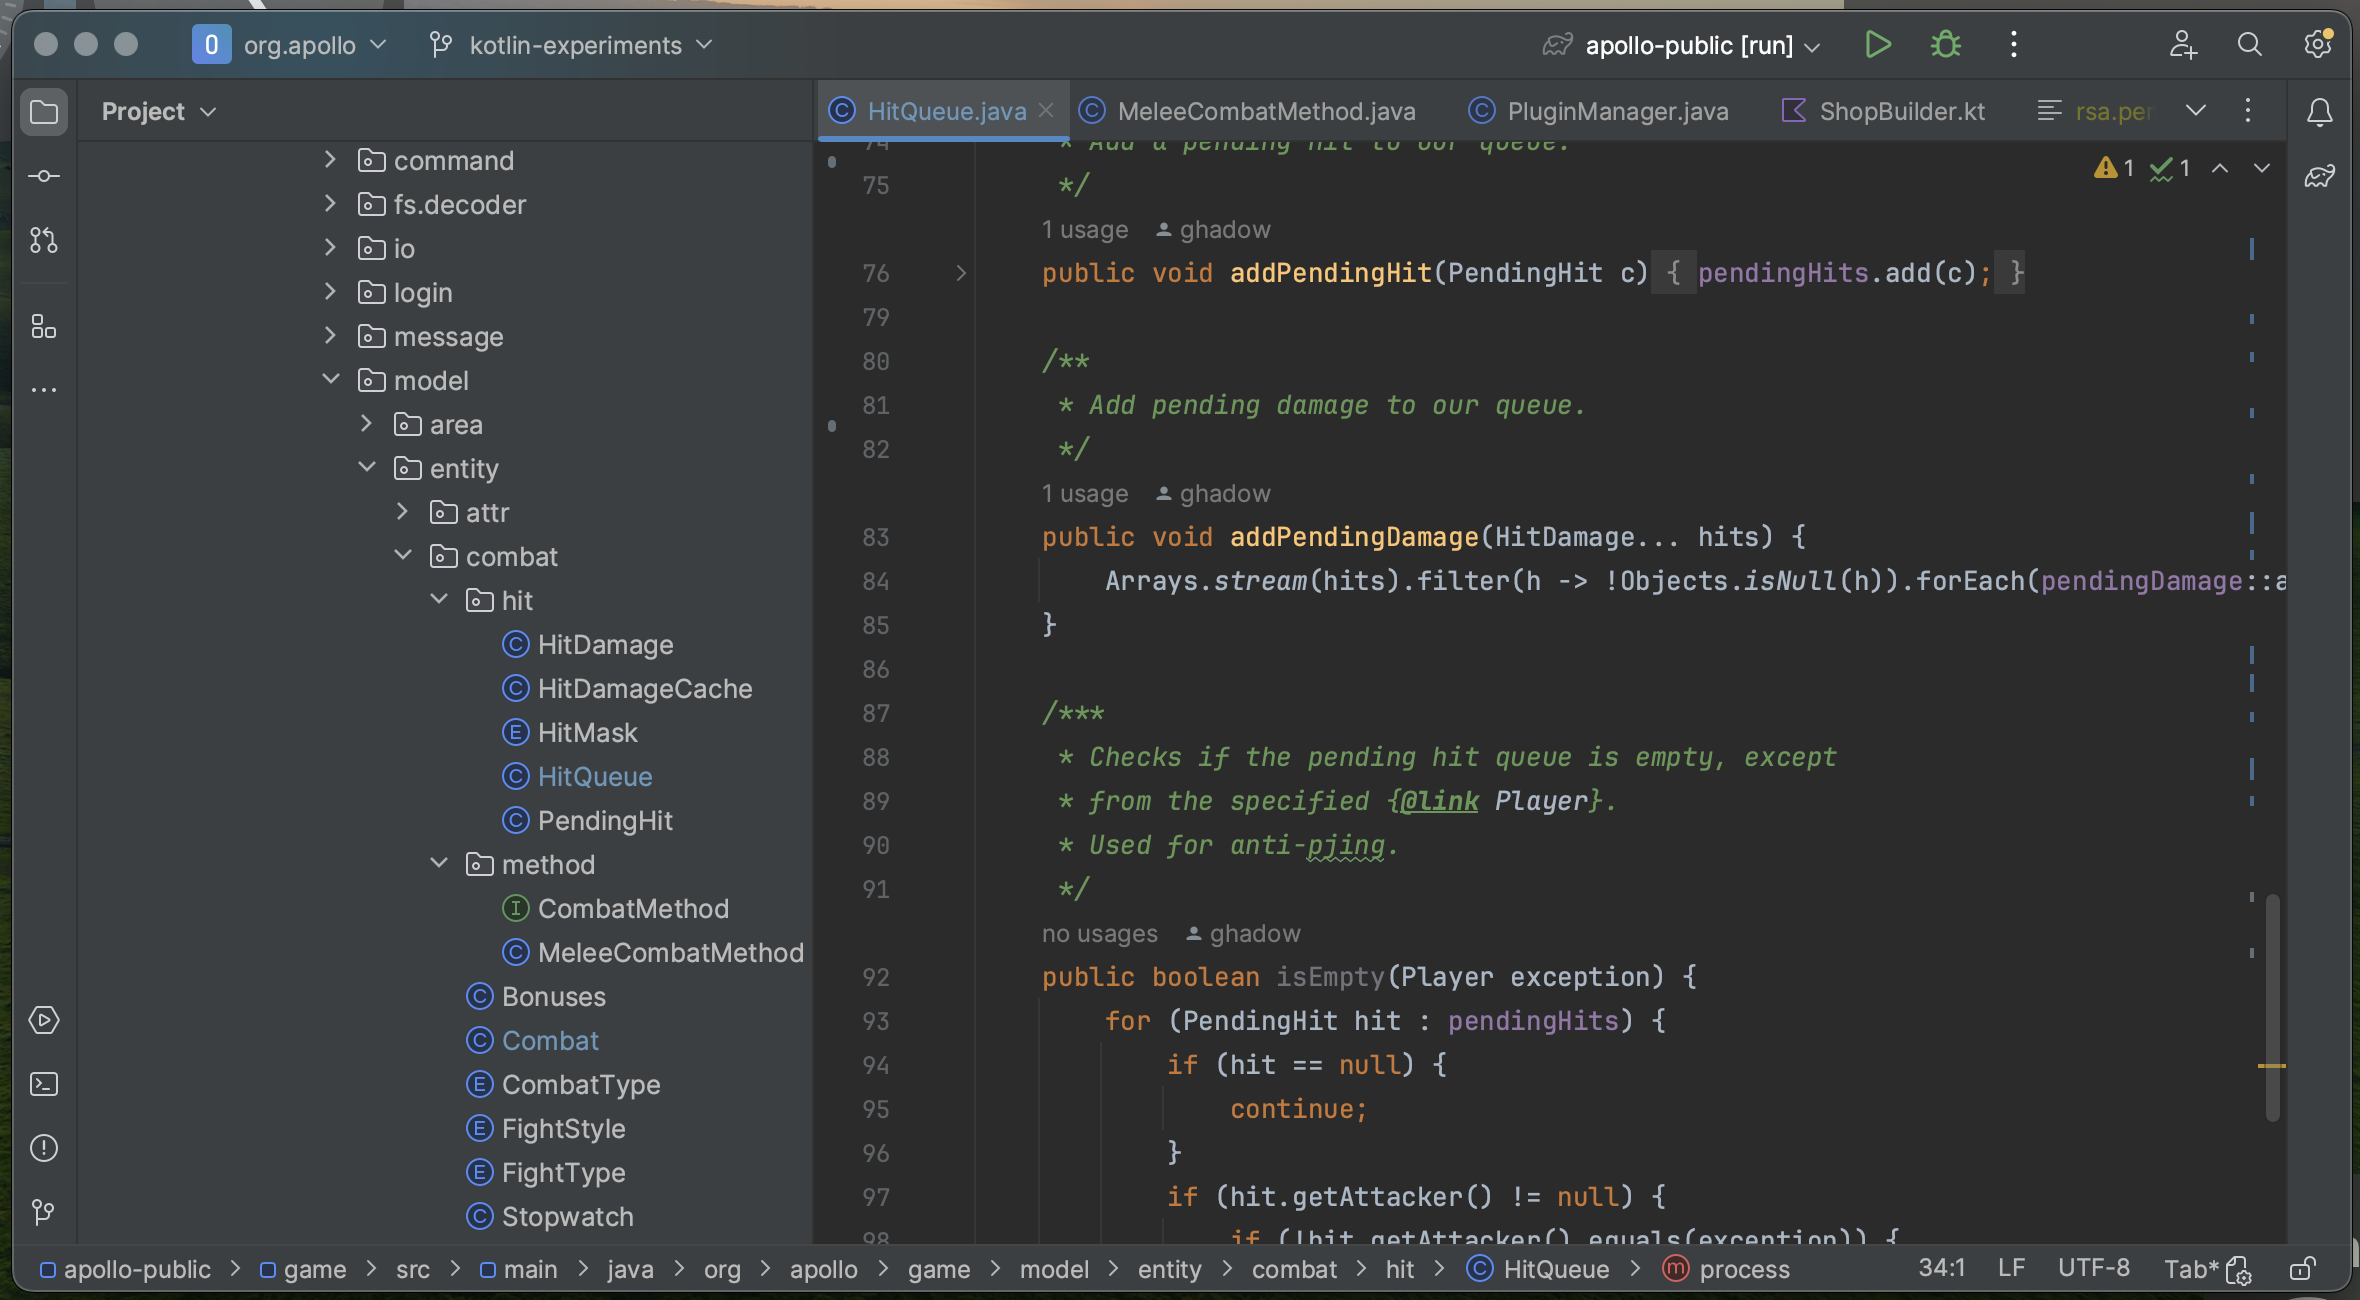Open Search Everywhere magnifier
2360x1300 pixels.
tap(2249, 45)
